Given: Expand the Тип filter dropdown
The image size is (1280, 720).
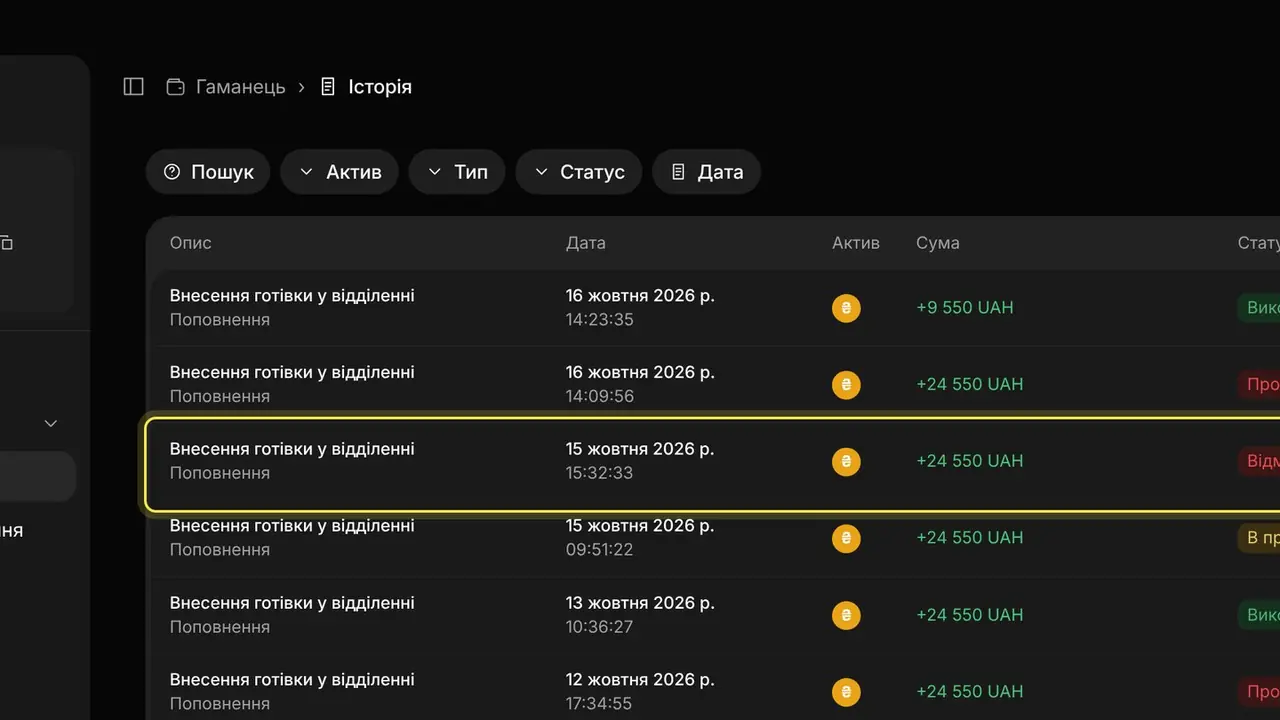Looking at the screenshot, I should click(457, 172).
